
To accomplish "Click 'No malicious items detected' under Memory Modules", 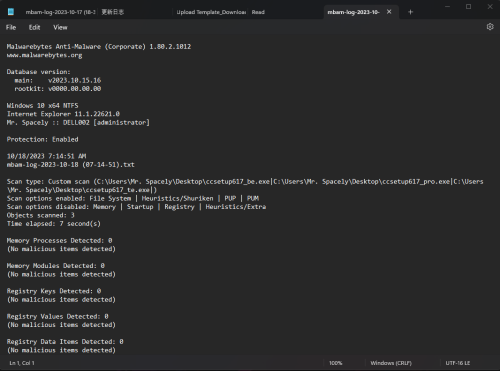I will 61,274.
